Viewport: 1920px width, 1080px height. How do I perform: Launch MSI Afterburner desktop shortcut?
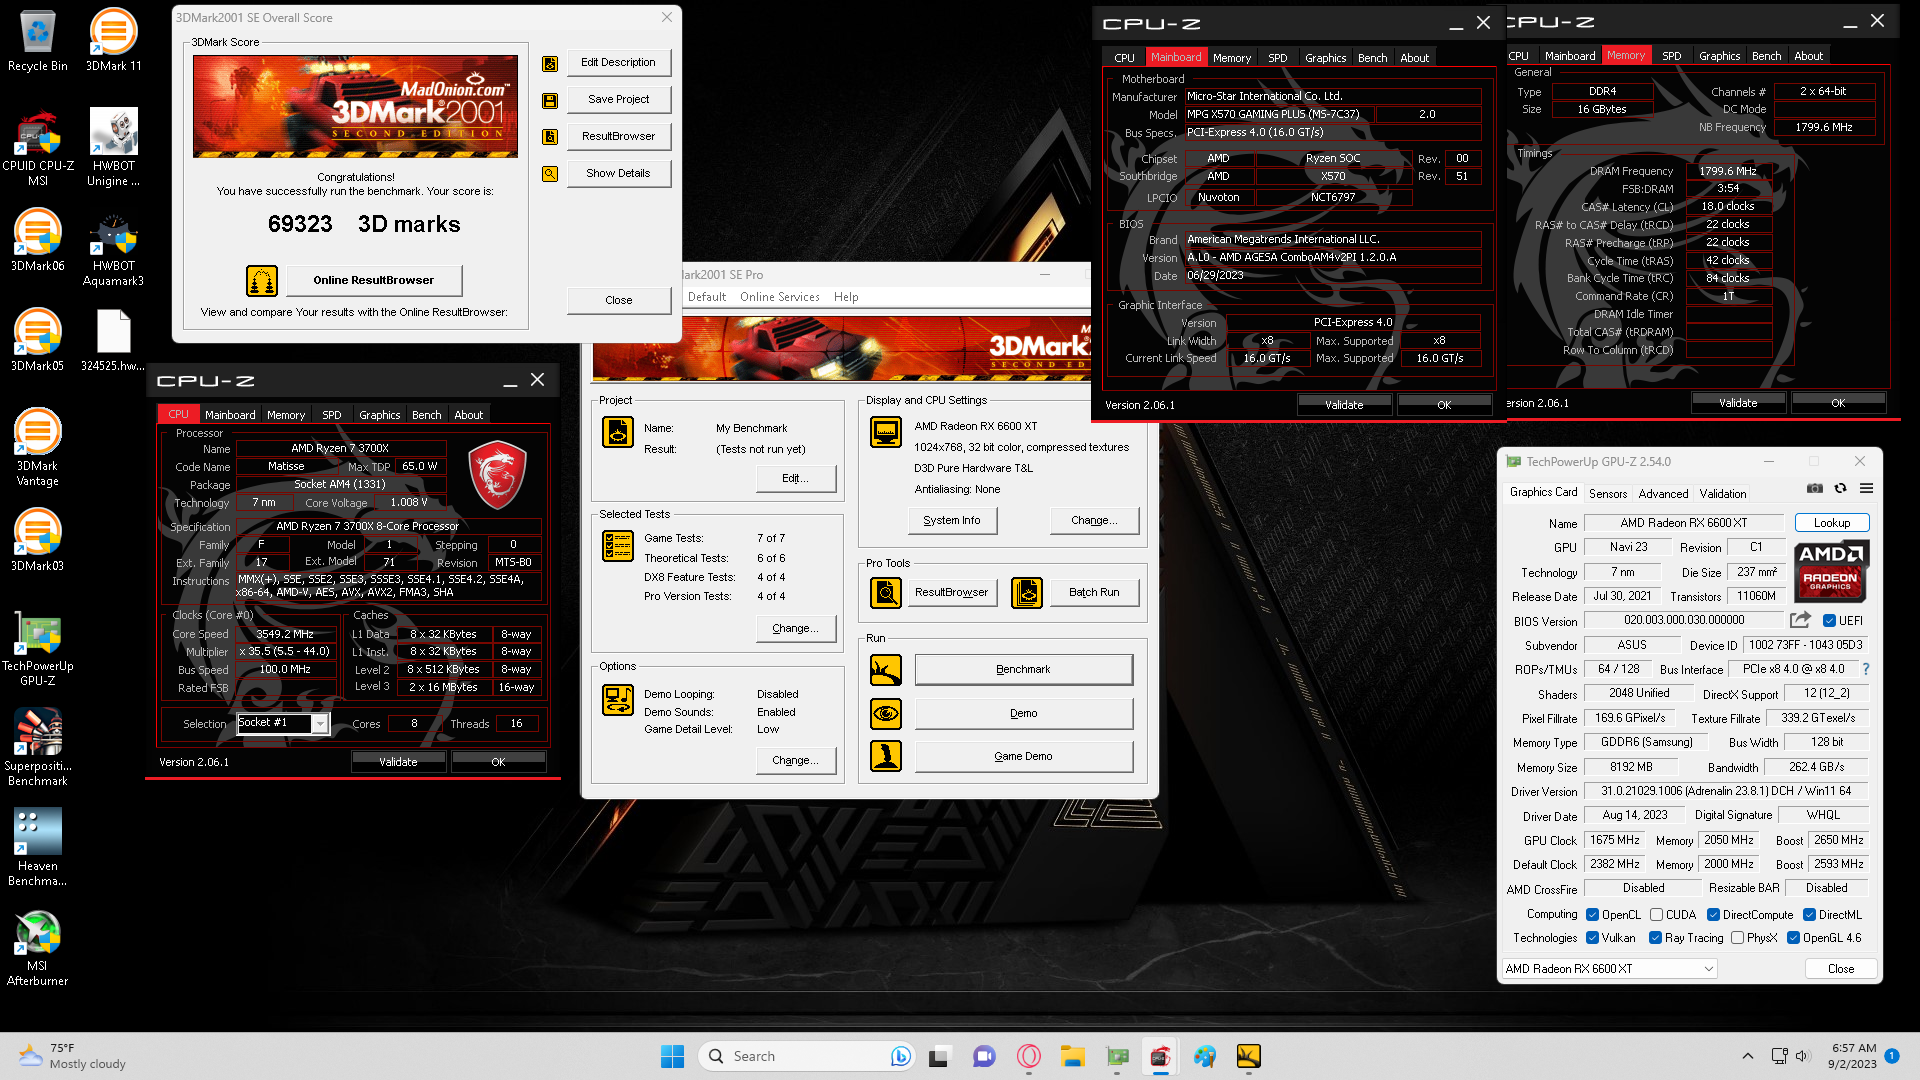[38, 949]
